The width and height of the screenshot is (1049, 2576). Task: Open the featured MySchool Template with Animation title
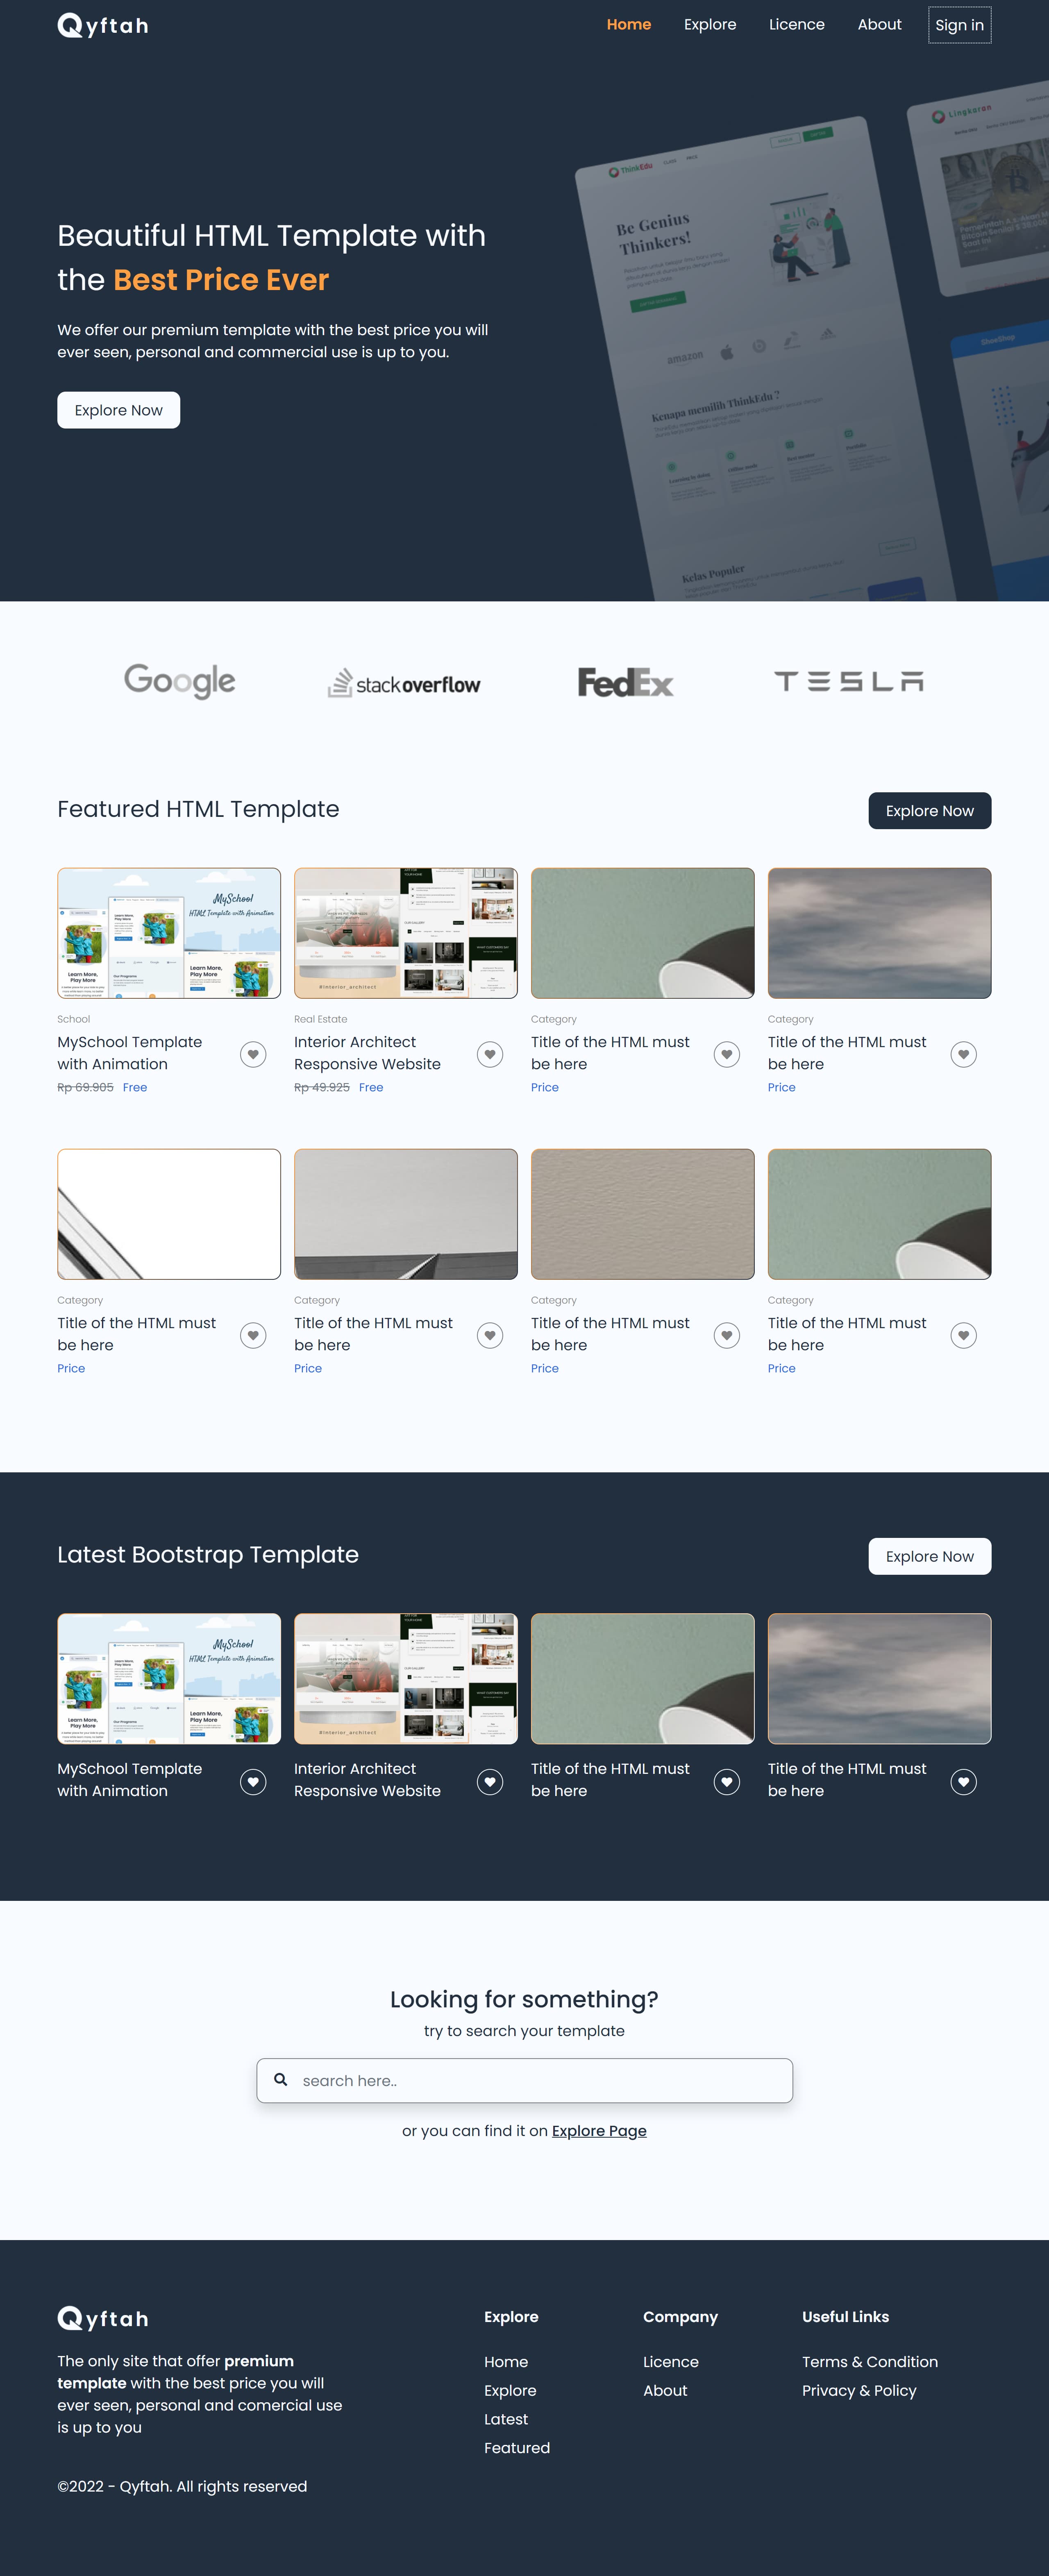coord(130,1053)
